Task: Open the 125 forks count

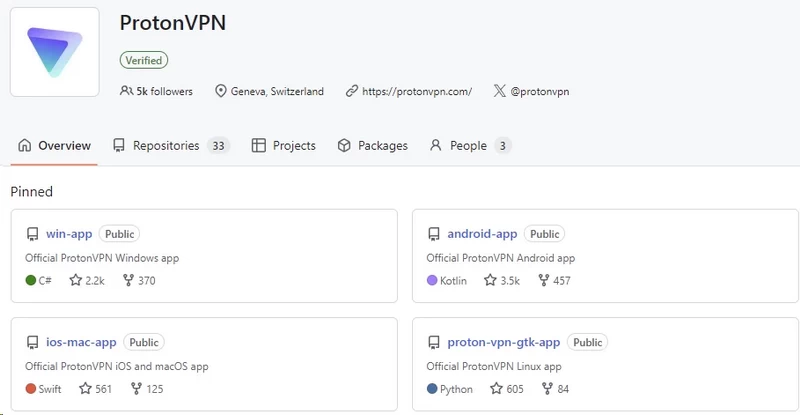Action: [x=155, y=389]
